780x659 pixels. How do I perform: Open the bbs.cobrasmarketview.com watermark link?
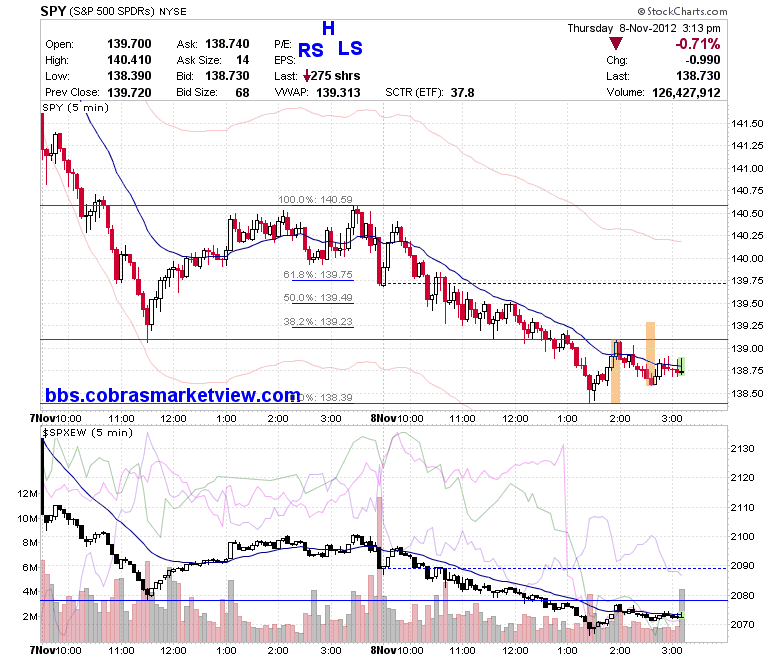coord(173,395)
